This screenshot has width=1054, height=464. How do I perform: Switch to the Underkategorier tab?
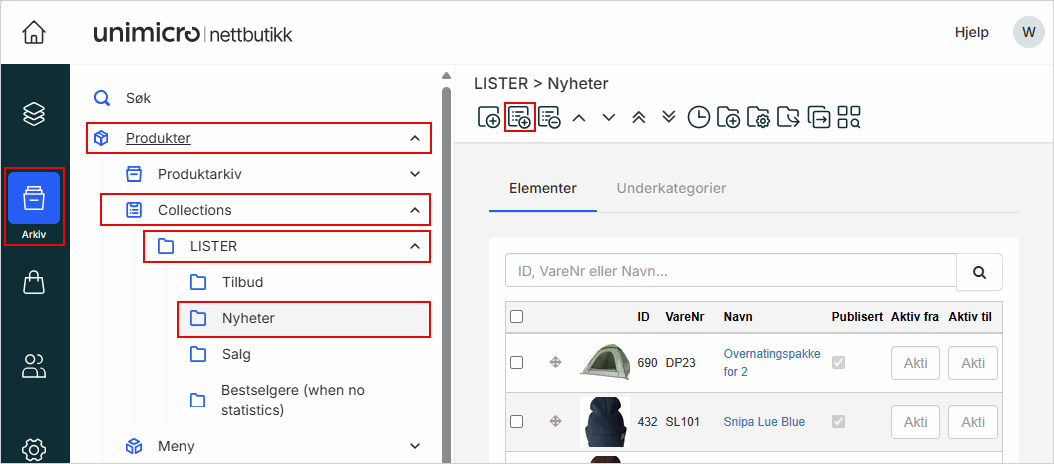(671, 188)
